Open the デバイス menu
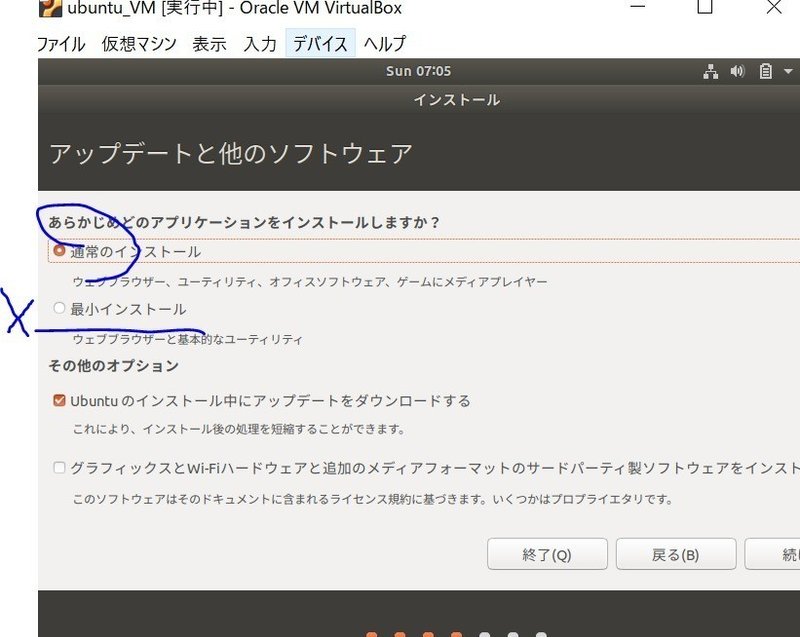The image size is (800, 637). (x=320, y=43)
